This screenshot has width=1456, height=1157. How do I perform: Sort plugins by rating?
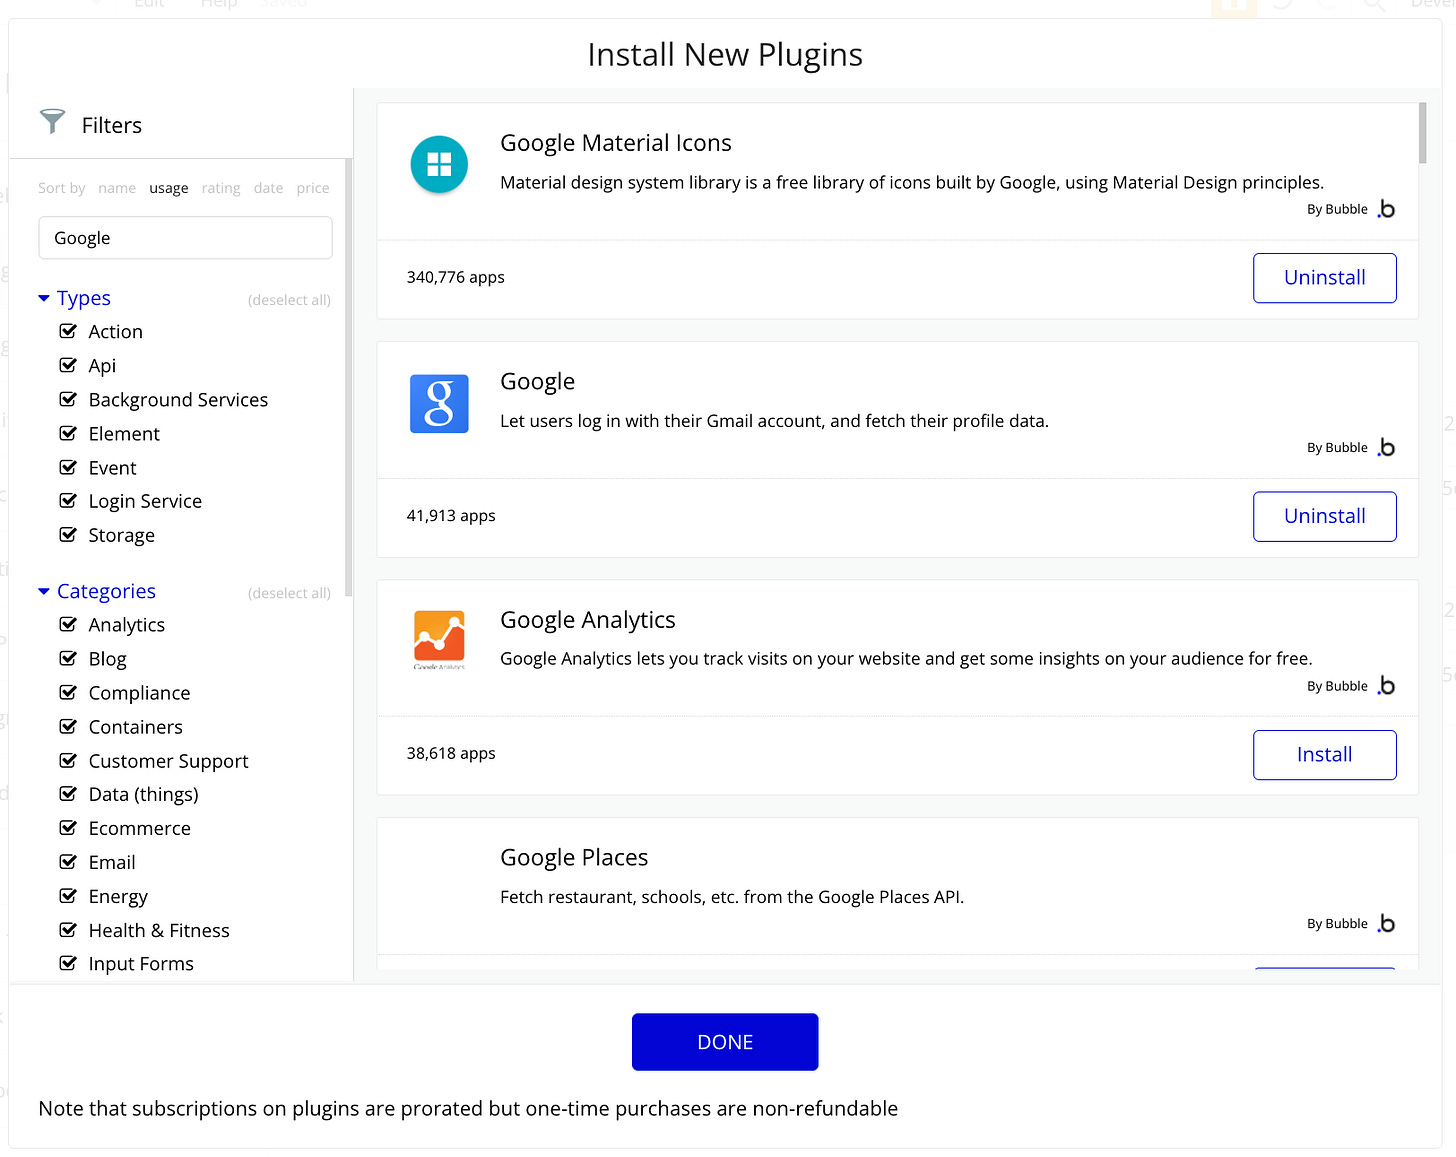221,188
